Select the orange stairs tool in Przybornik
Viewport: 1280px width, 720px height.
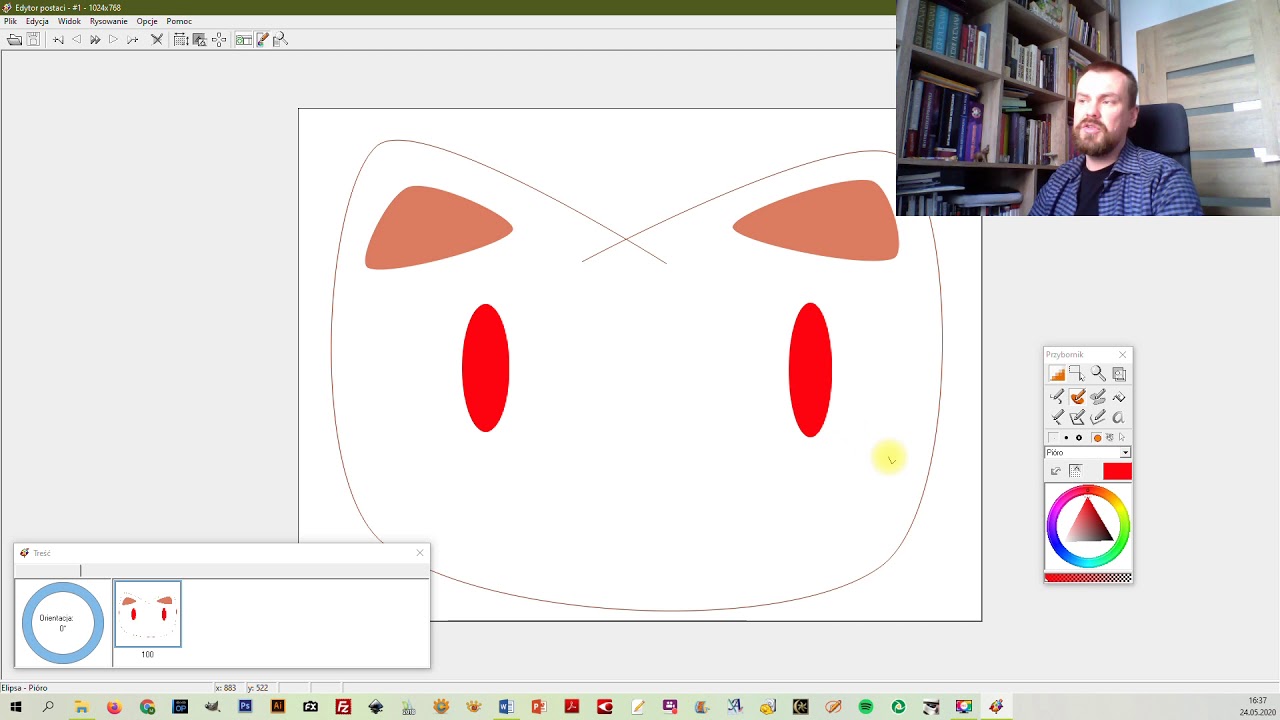1057,374
